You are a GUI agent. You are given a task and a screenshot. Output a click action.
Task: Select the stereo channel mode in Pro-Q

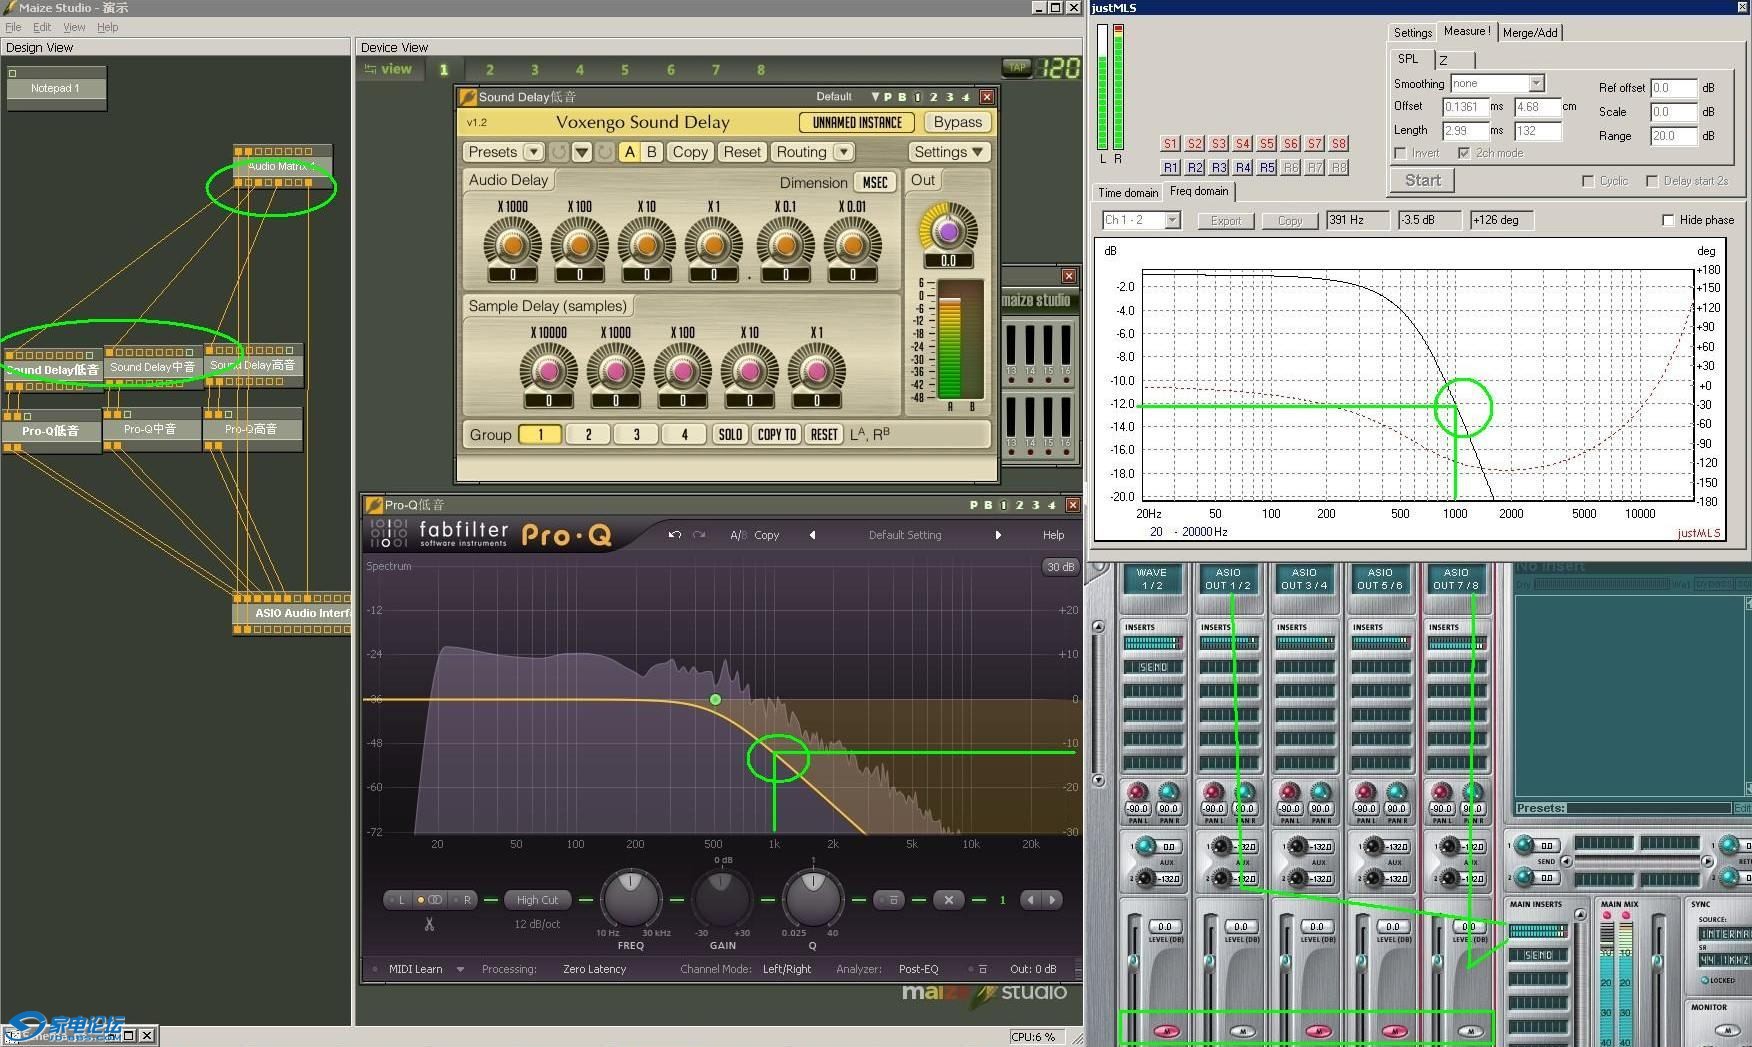pyautogui.click(x=434, y=900)
